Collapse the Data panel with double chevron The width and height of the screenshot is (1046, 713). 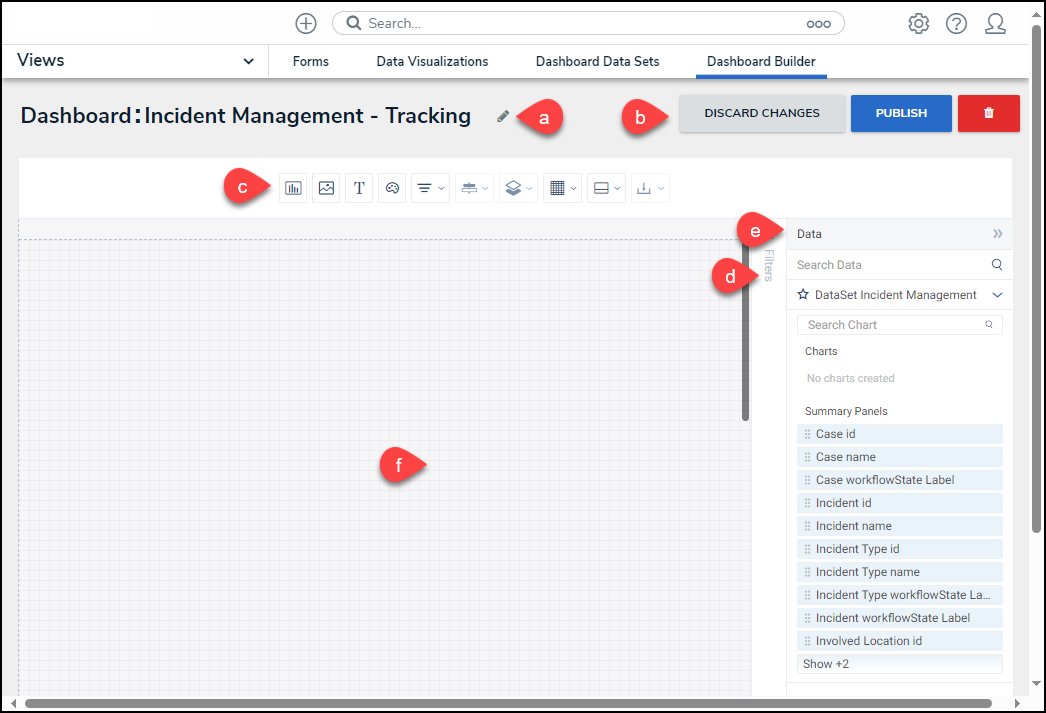pos(997,234)
